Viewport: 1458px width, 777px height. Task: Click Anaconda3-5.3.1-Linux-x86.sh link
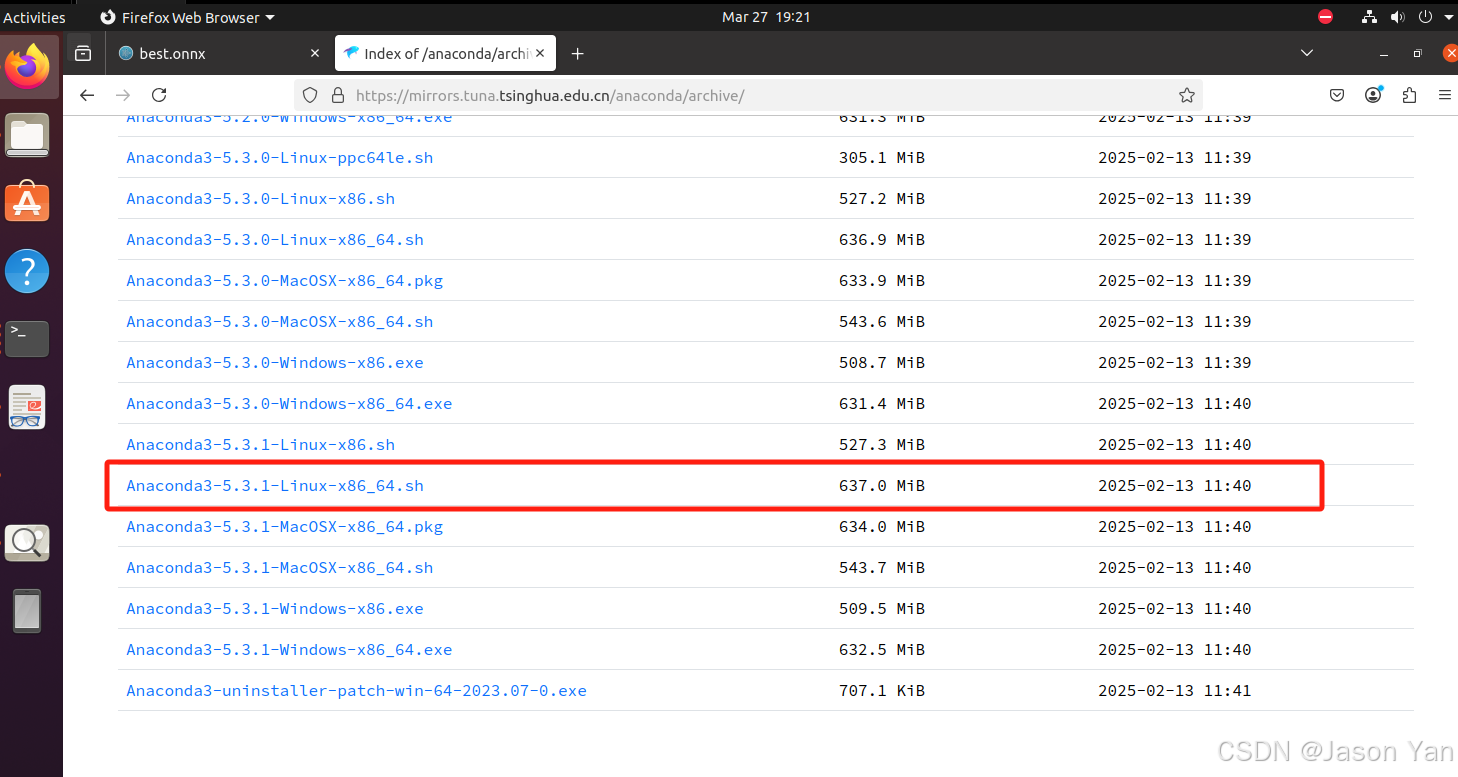click(x=260, y=445)
